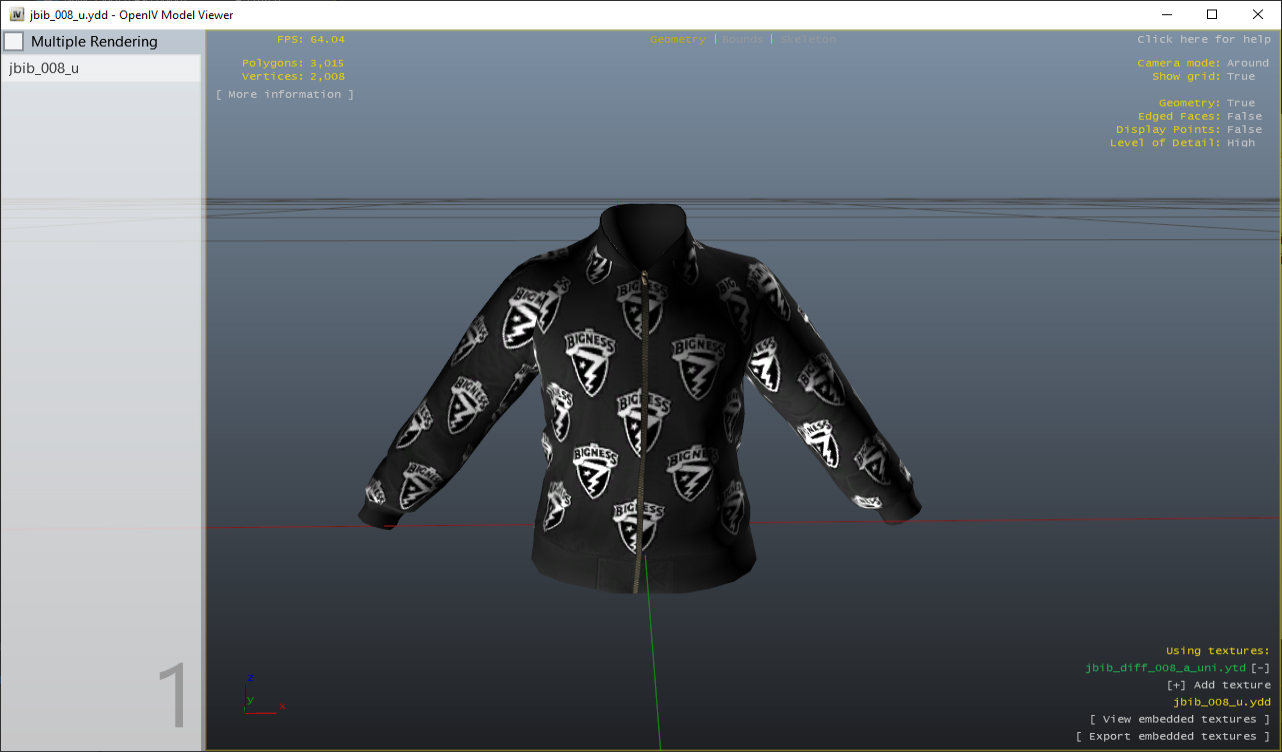Maximize the Model Viewer window
Image resolution: width=1282 pixels, height=752 pixels.
(1212, 14)
